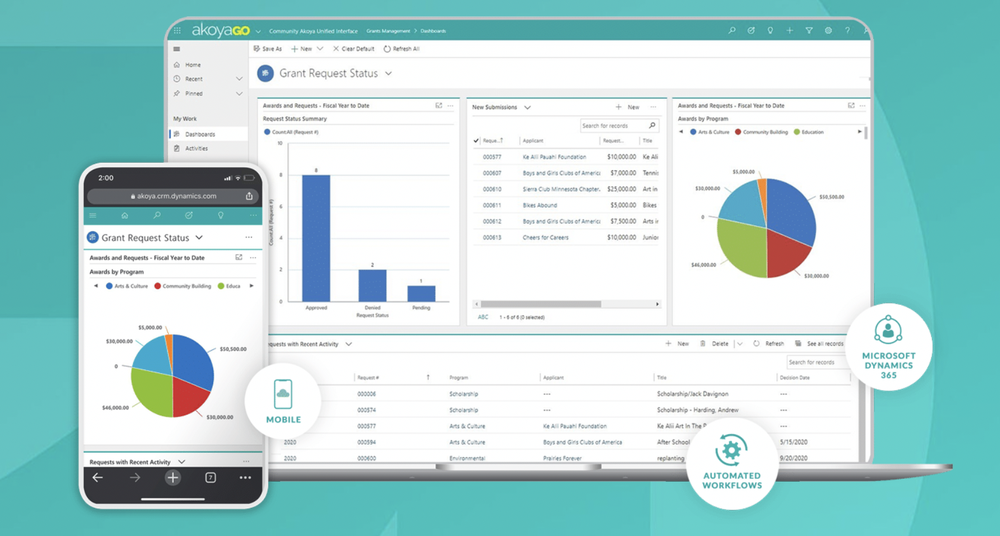
Task: Open the settings gear in the top bar
Action: [x=828, y=31]
